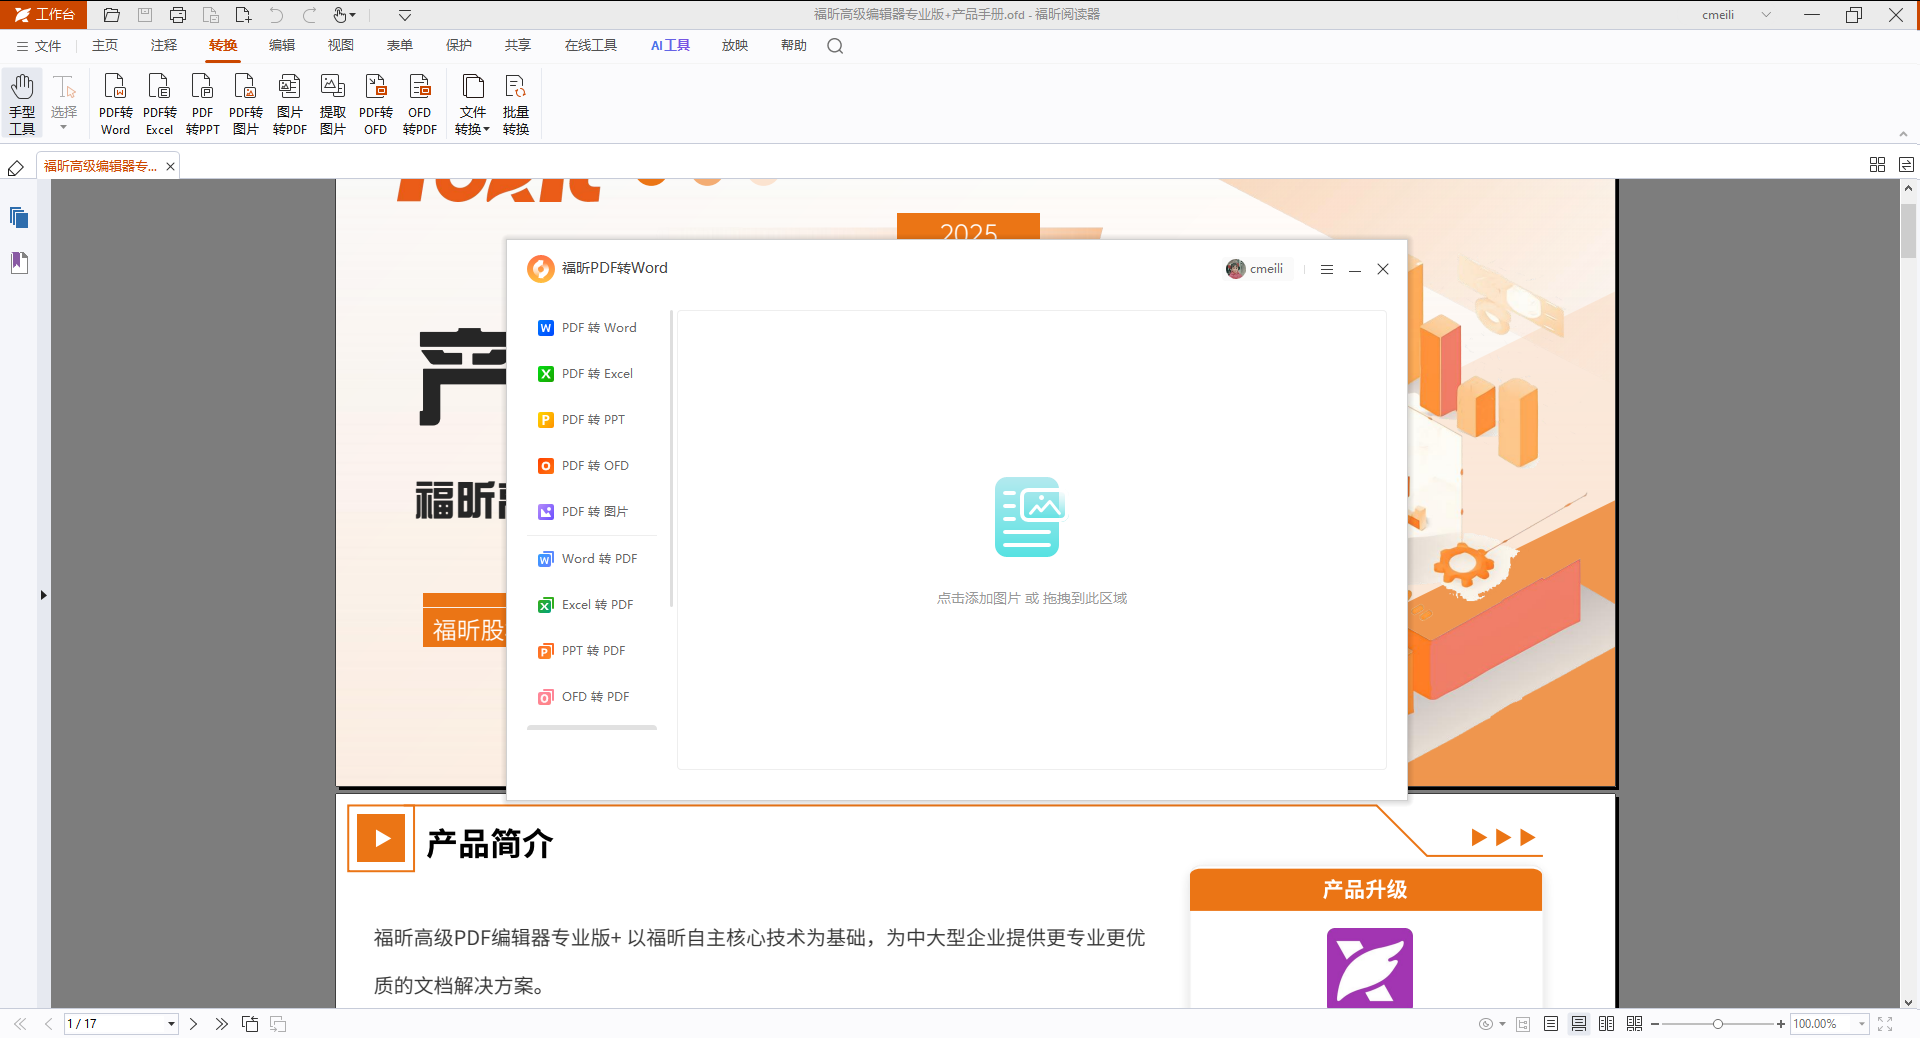This screenshot has height=1038, width=1920.
Task: Close the 福昕高级编辑器 document tab
Action: 171,167
